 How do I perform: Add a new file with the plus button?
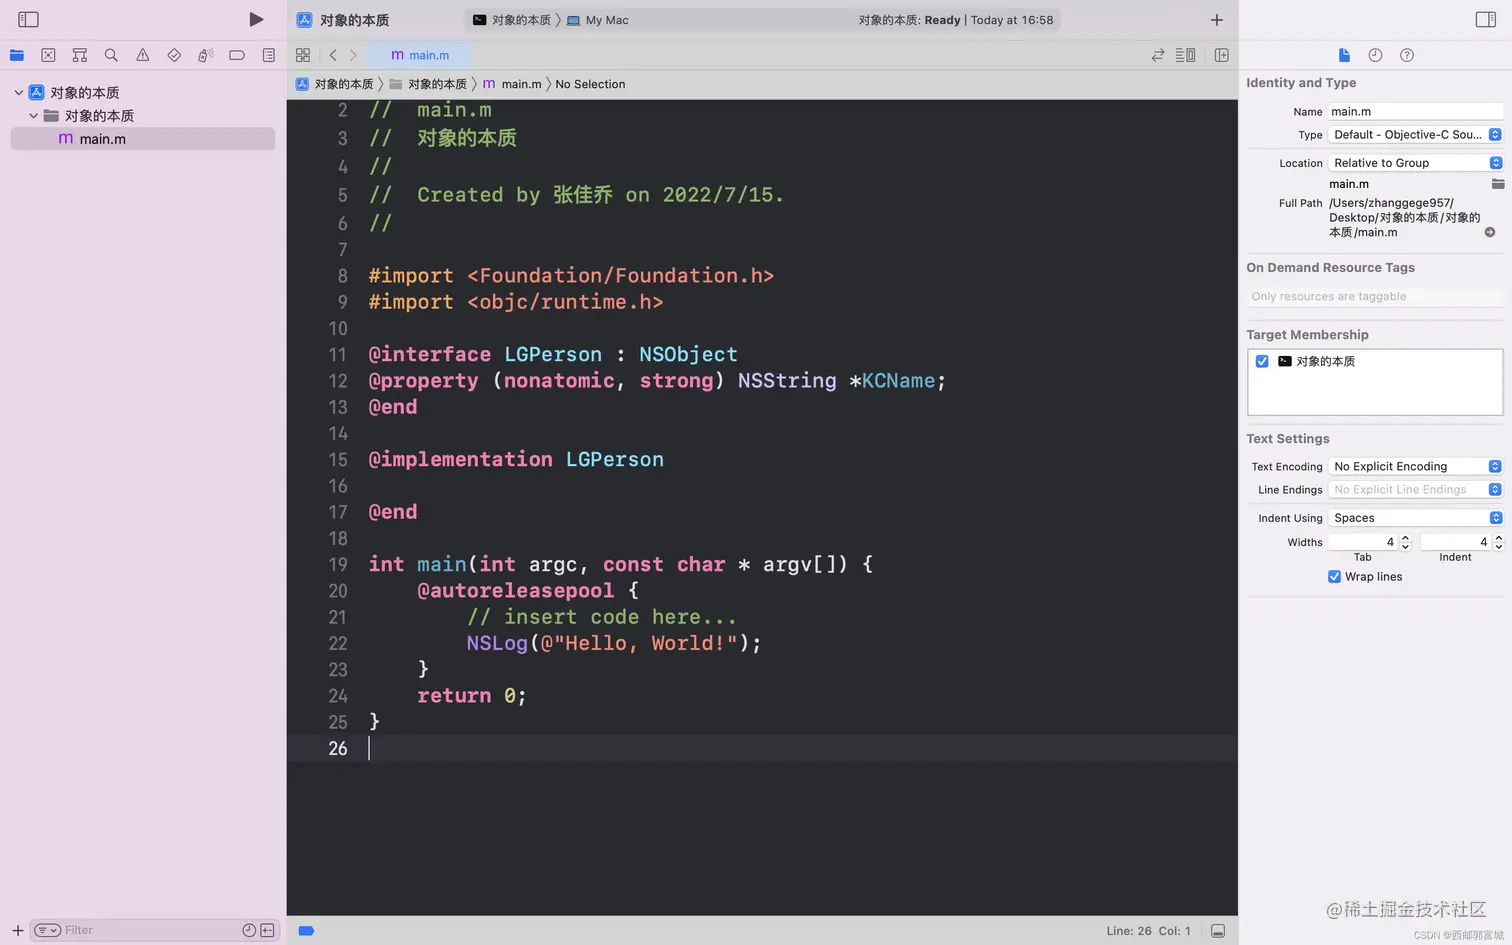(x=17, y=930)
